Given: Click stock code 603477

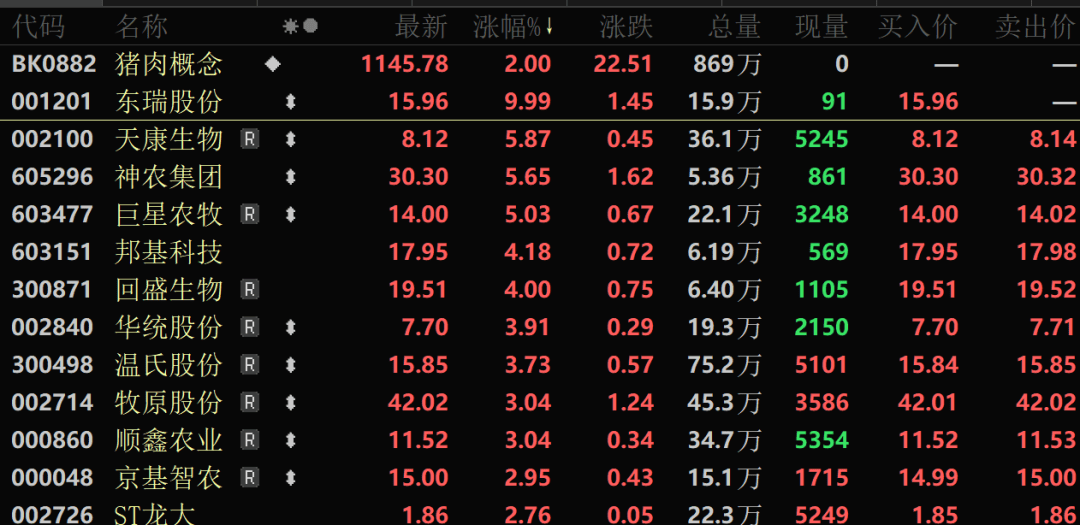Looking at the screenshot, I should pyautogui.click(x=52, y=215).
